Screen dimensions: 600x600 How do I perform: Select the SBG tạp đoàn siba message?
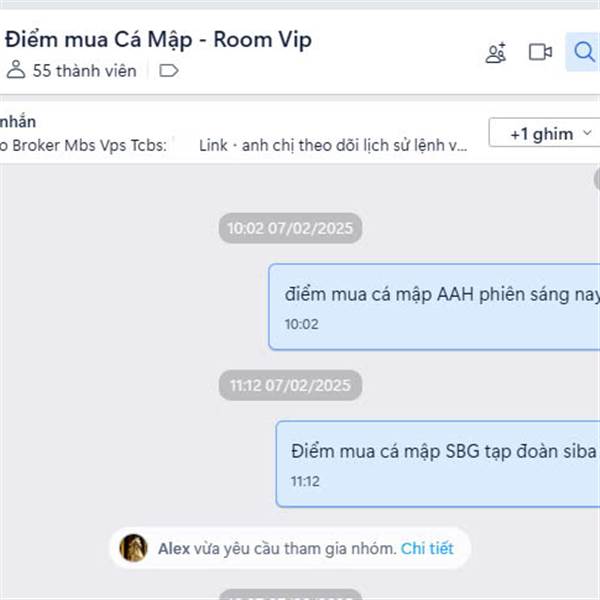[x=437, y=464]
